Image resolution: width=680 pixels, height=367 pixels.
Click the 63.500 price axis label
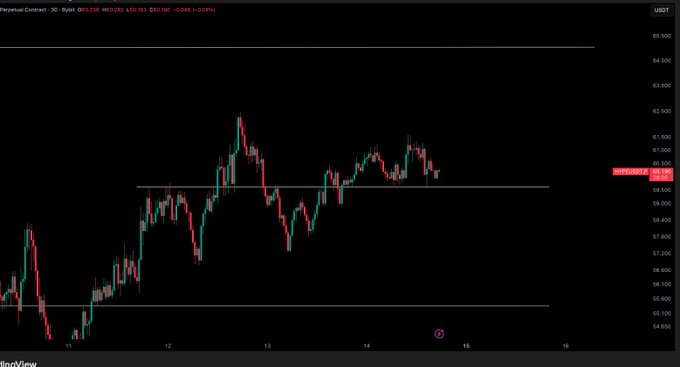tap(661, 86)
